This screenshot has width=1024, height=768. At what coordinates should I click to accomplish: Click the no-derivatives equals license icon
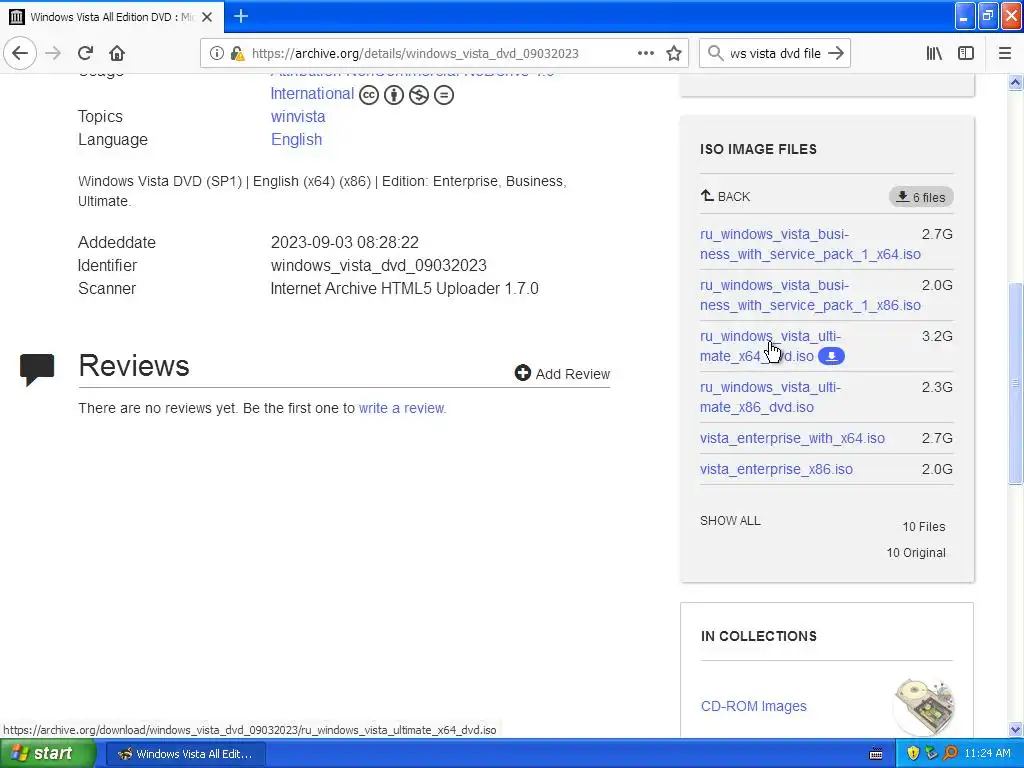[x=443, y=95]
